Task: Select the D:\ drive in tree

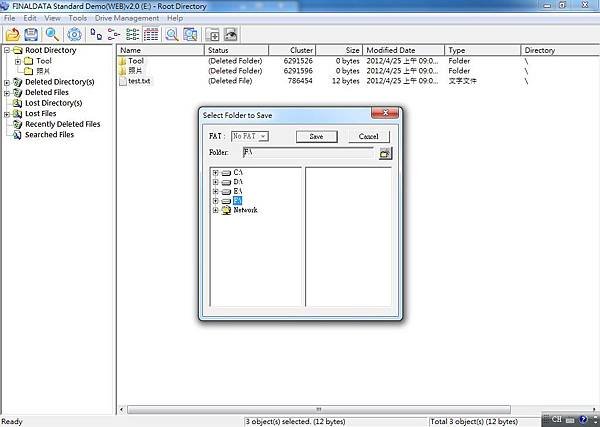Action: (238, 182)
